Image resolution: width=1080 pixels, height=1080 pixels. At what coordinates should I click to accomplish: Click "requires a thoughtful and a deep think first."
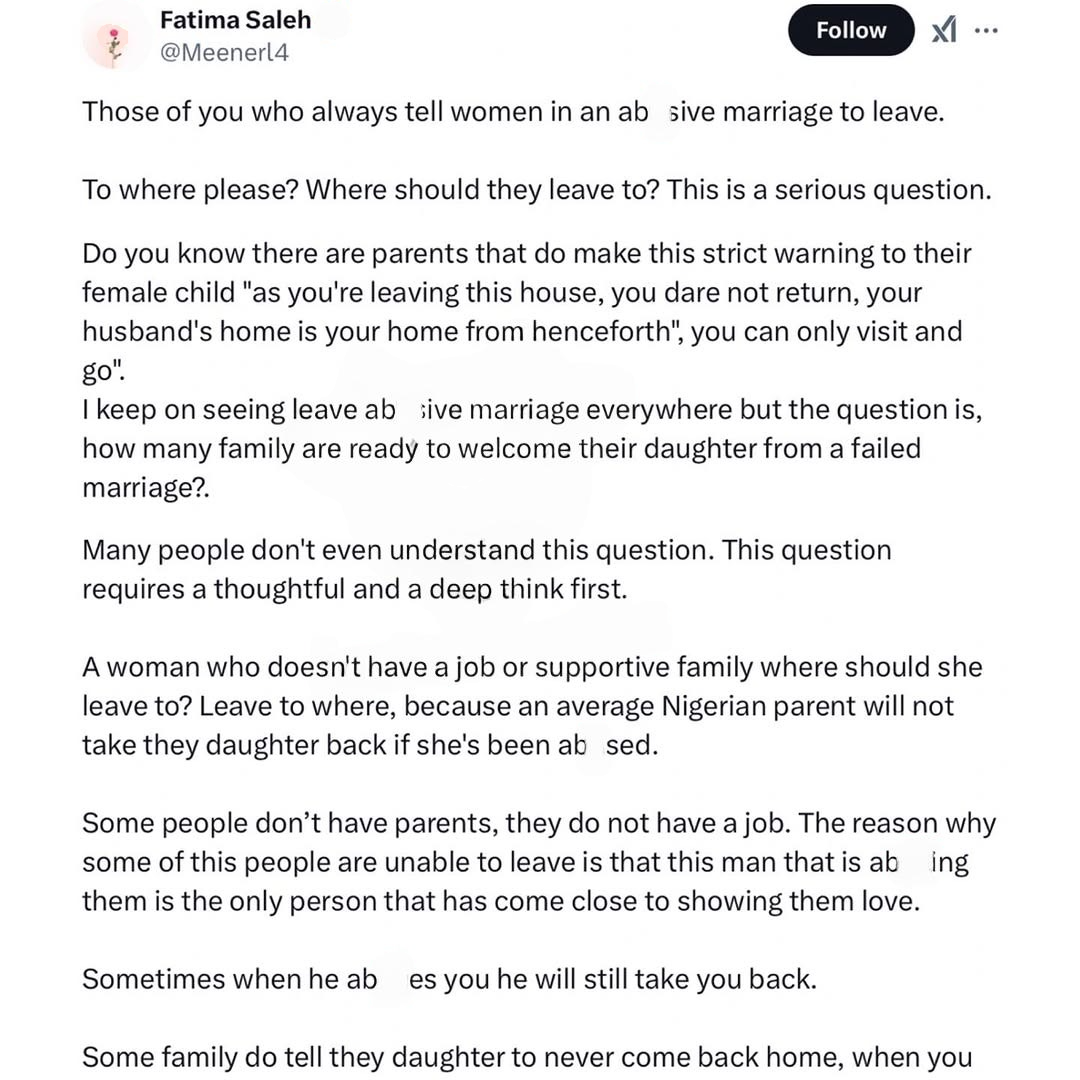tap(354, 589)
